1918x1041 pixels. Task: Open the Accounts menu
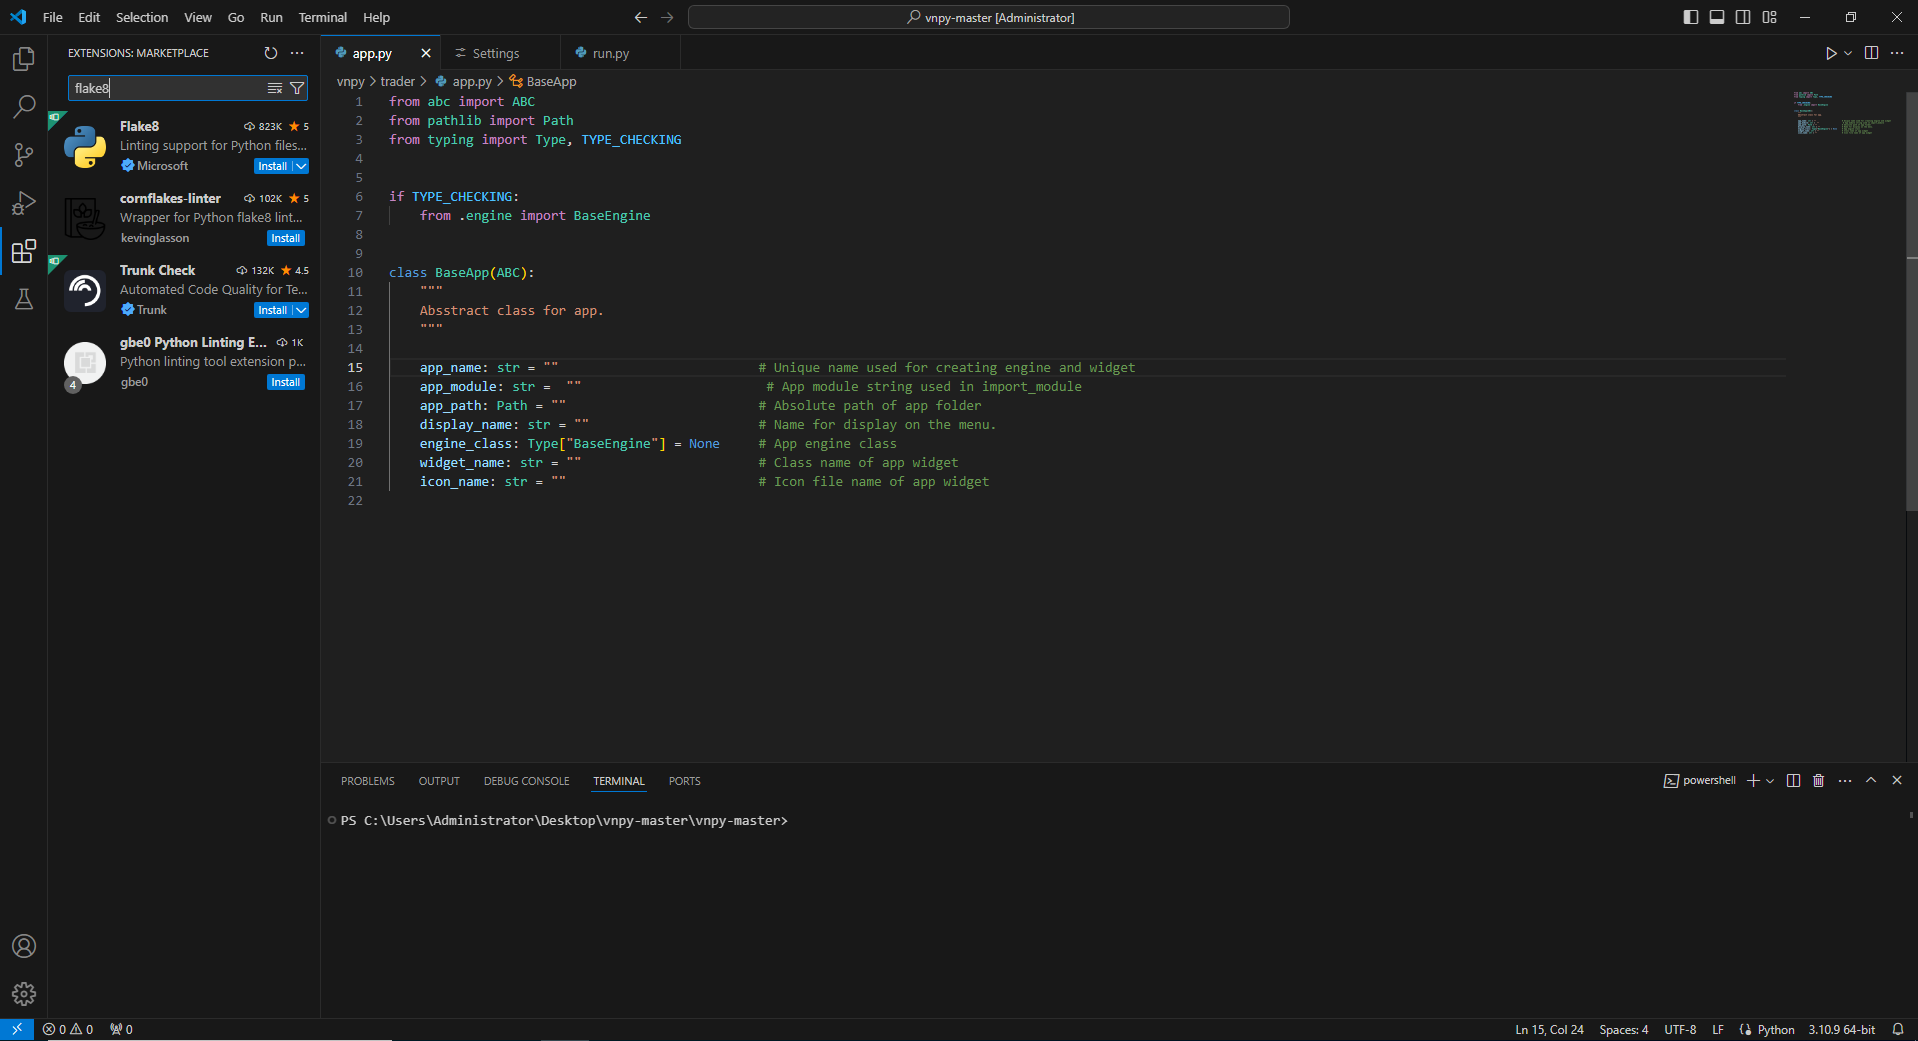24,946
